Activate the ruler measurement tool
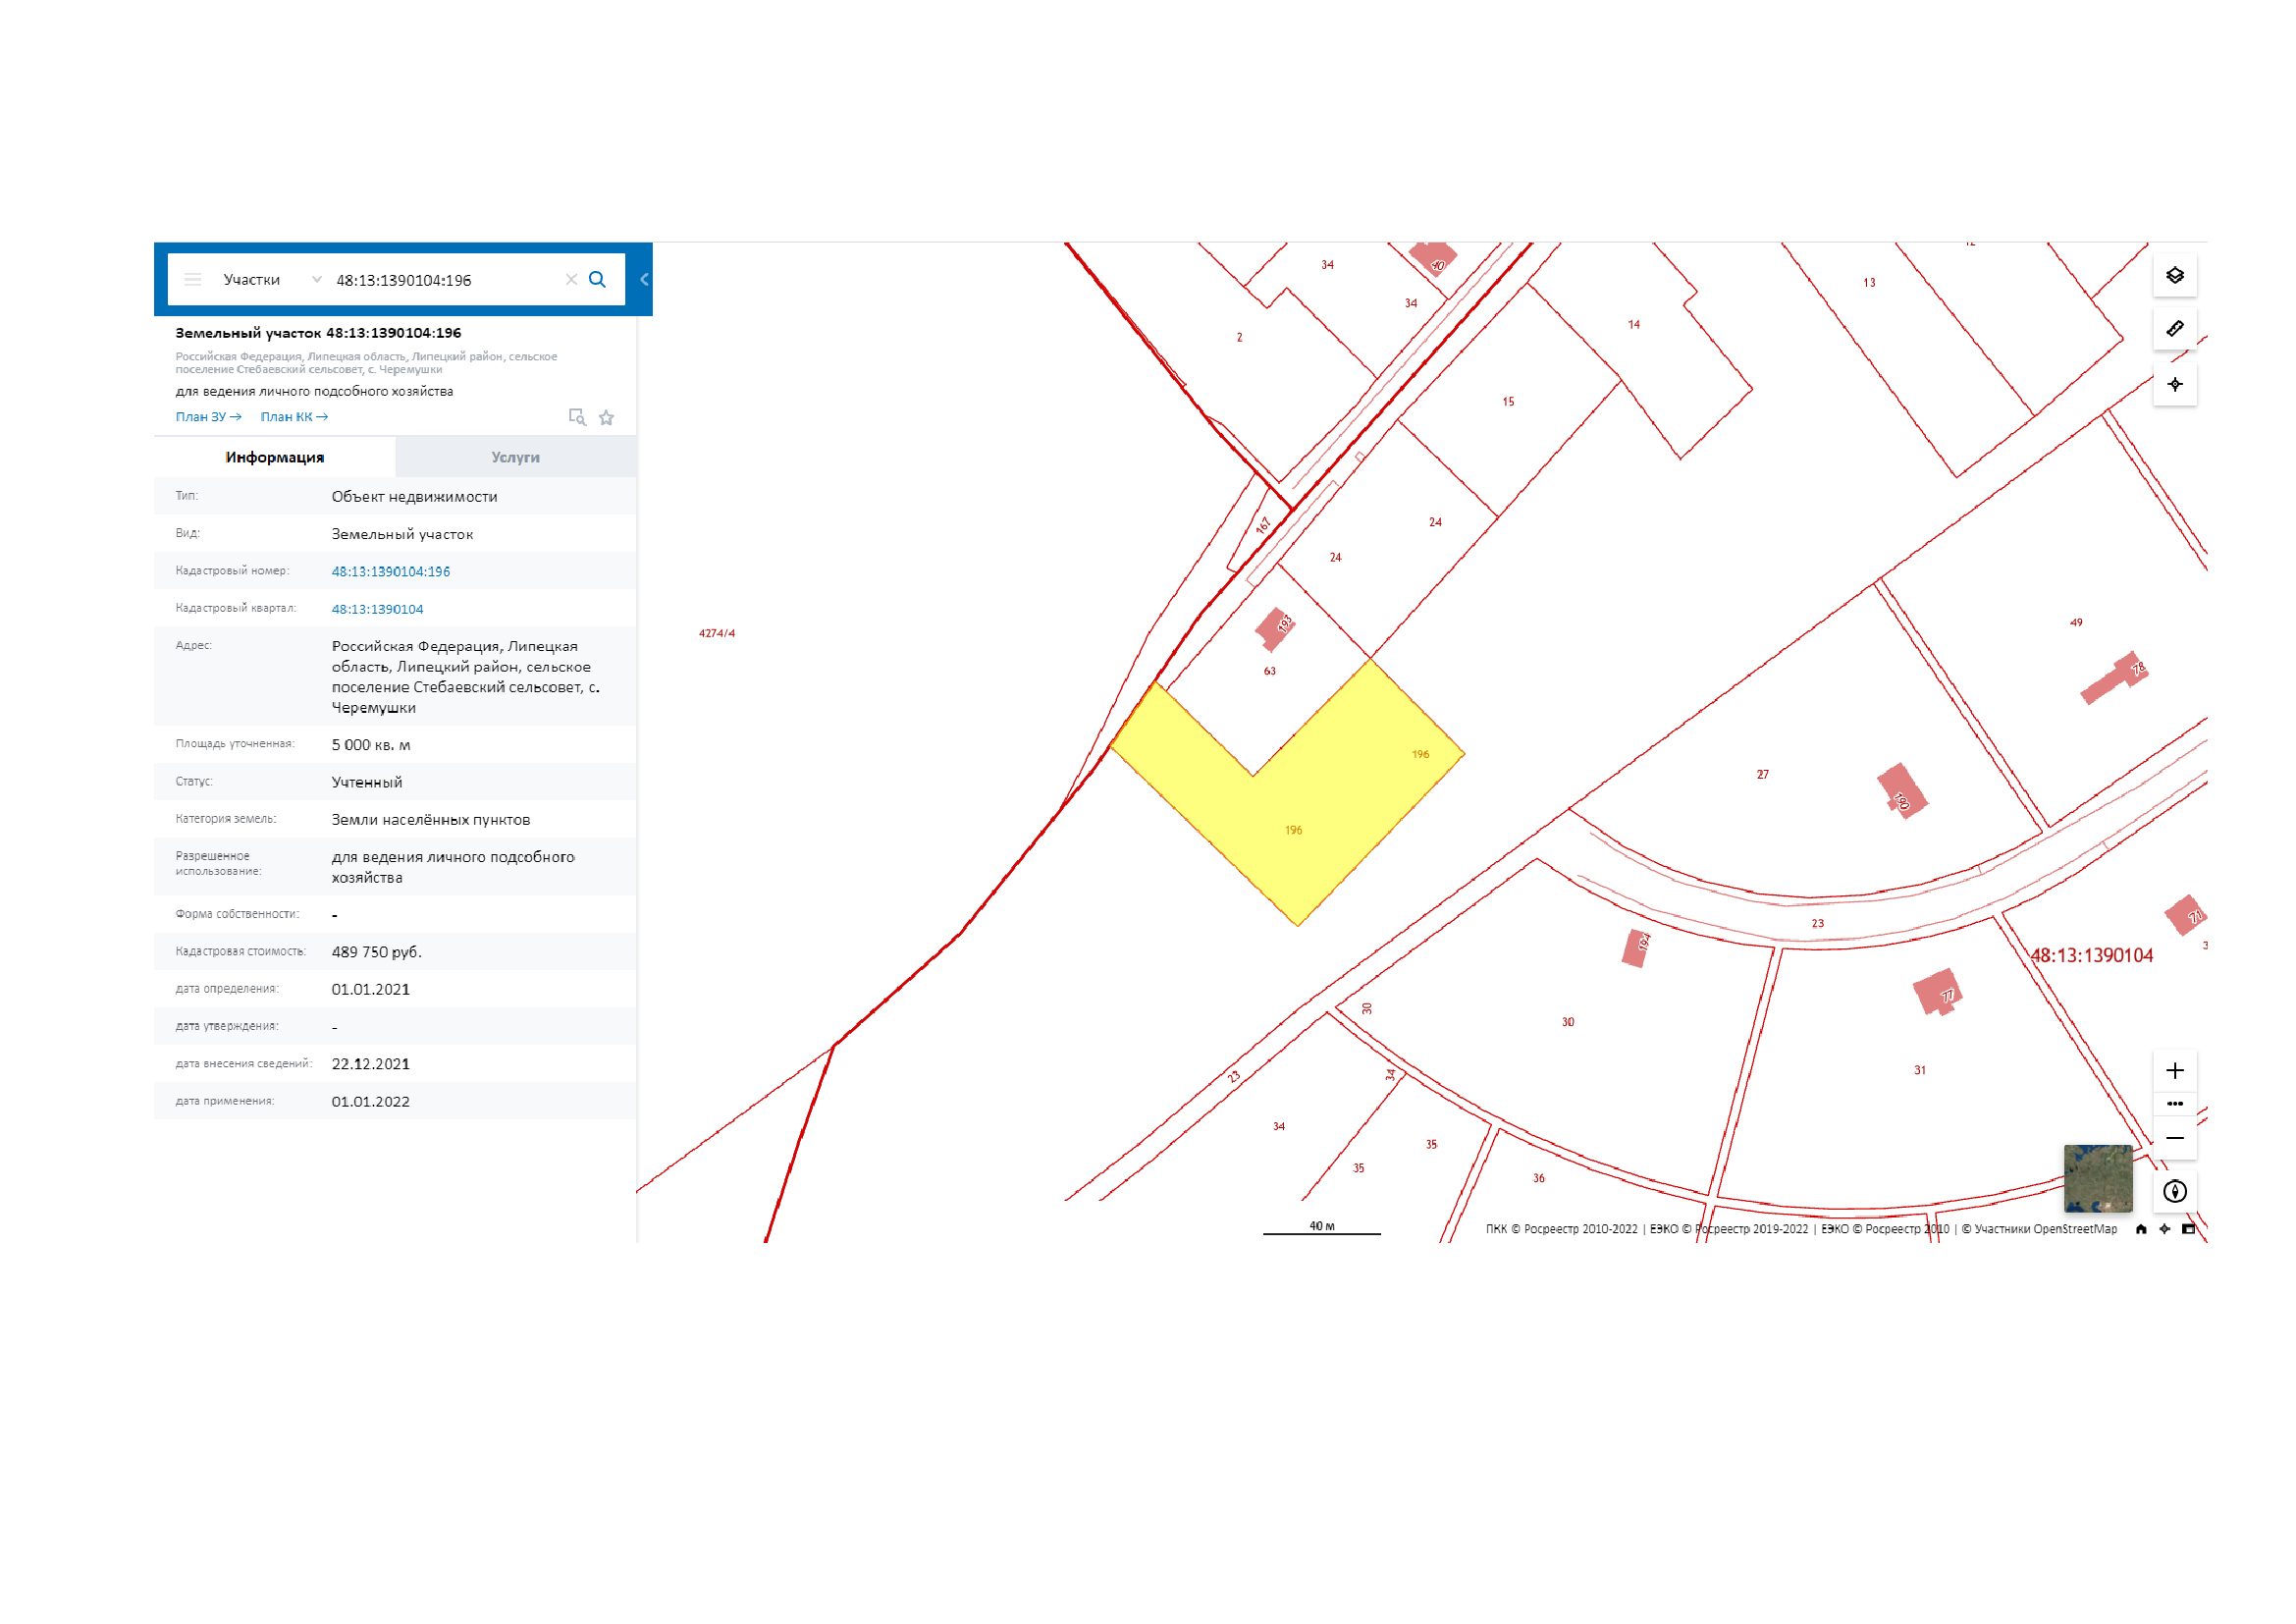 point(2175,329)
